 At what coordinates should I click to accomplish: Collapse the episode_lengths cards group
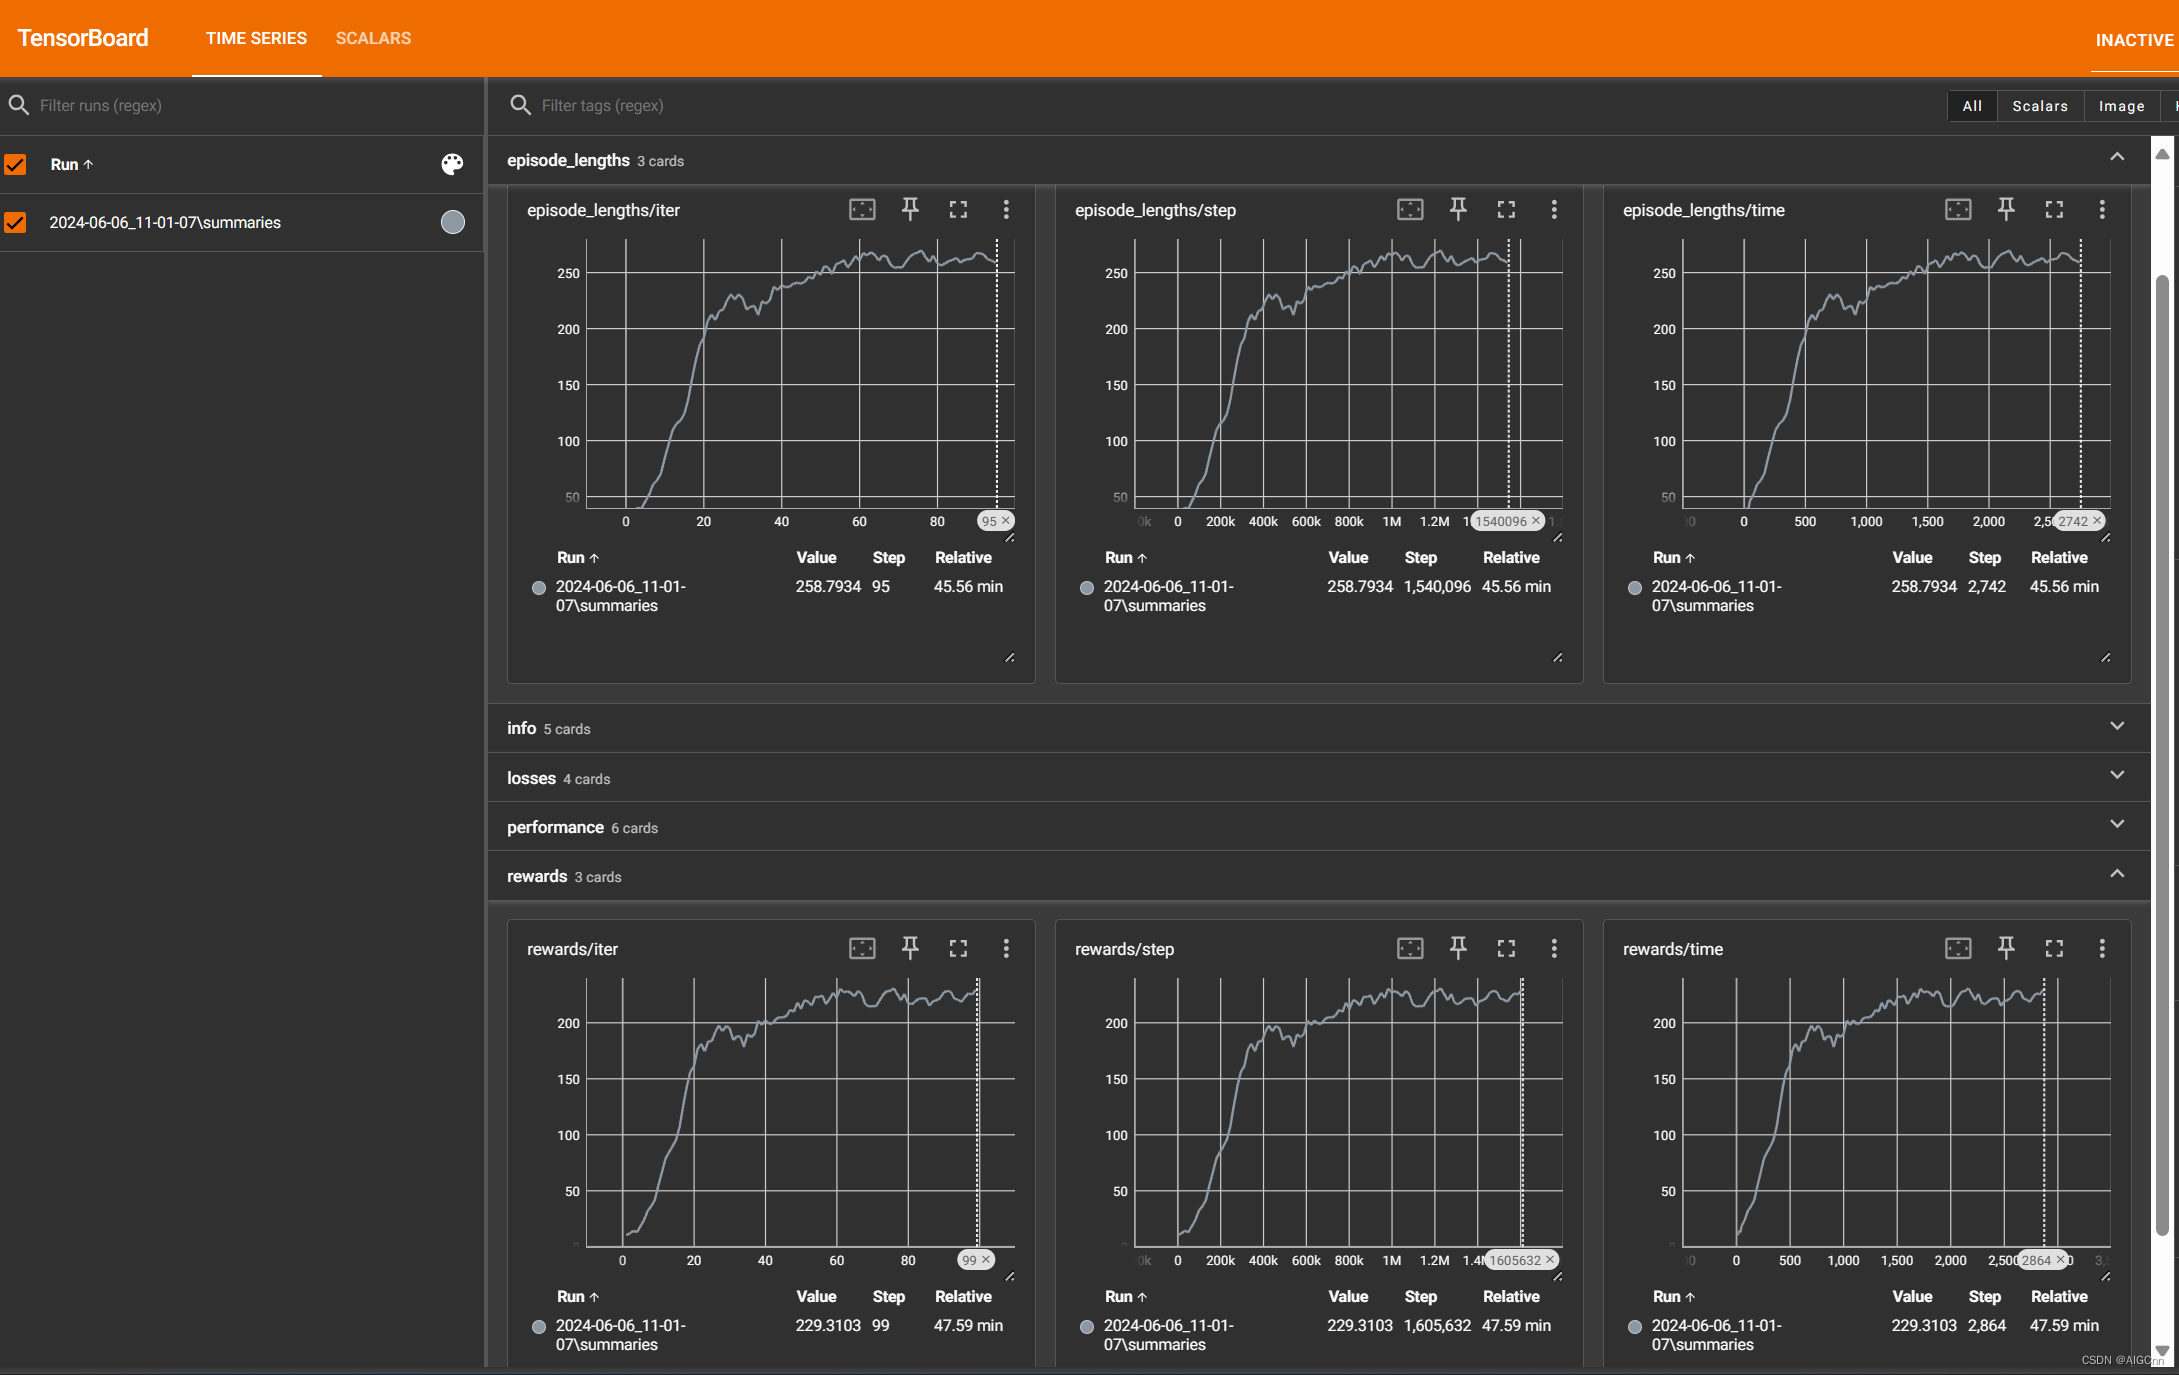point(2117,158)
